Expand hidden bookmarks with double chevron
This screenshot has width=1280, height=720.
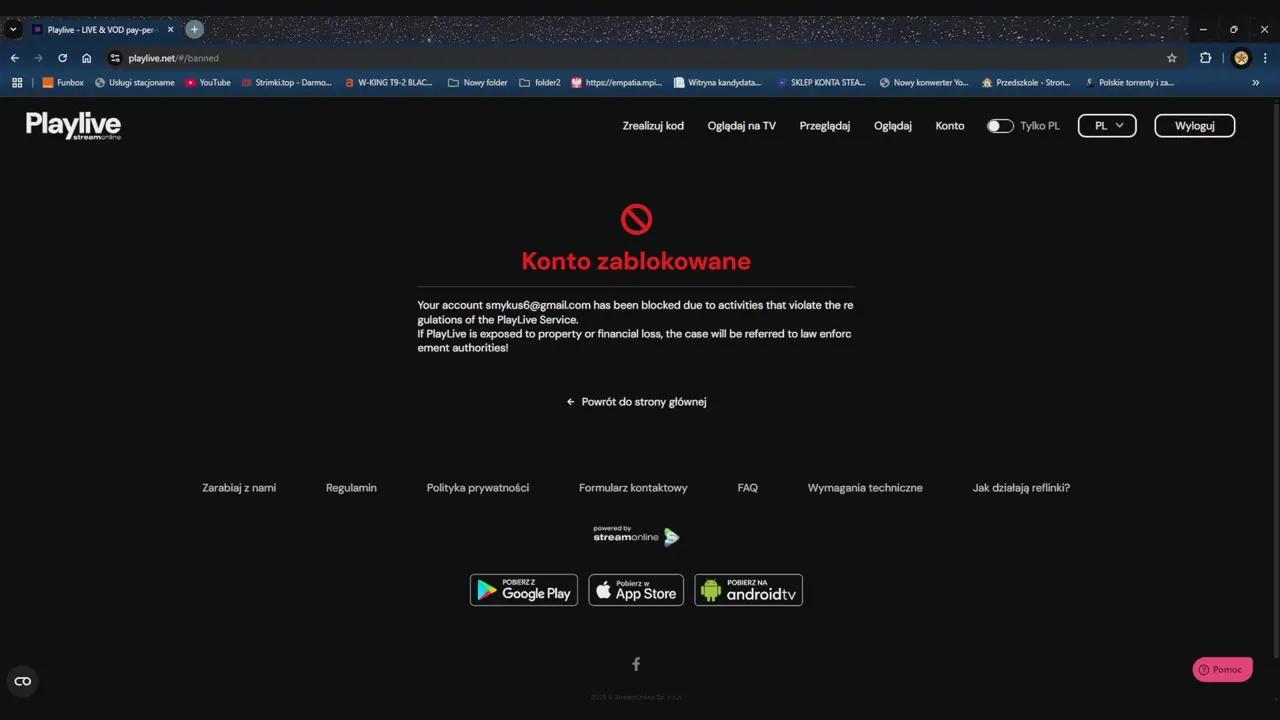pyautogui.click(x=1256, y=83)
